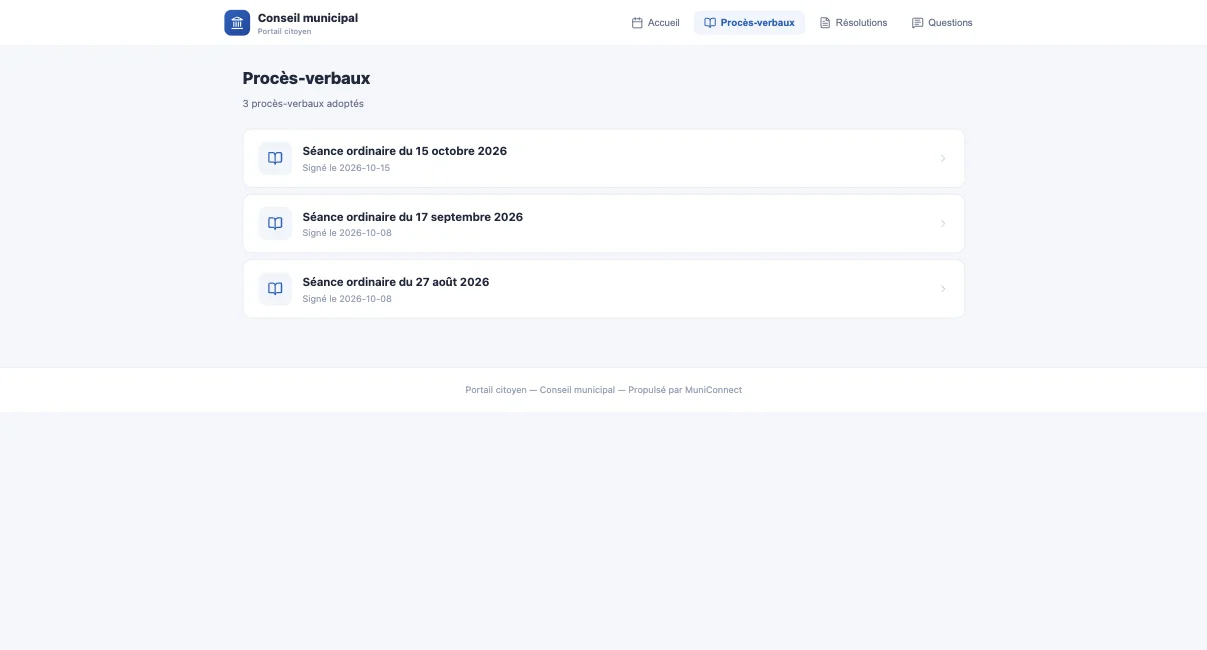Switch to the Résolutions tab
This screenshot has height=650, width=1207.
[x=853, y=23]
